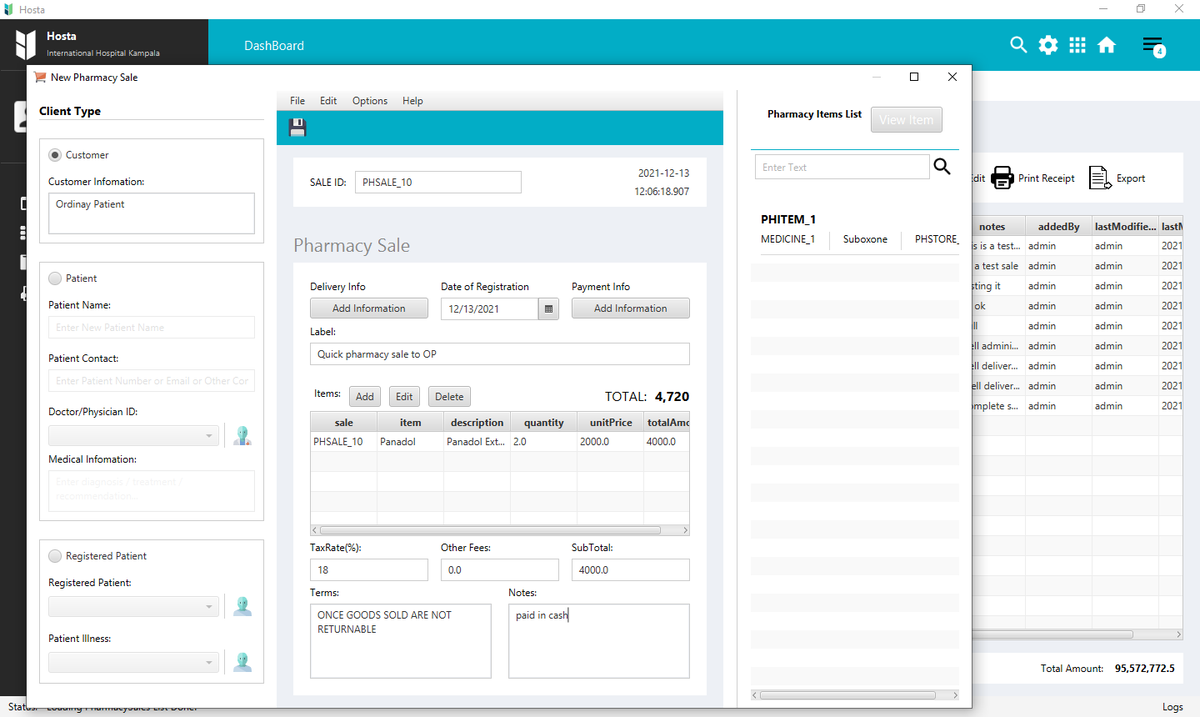Click the Print Receipt printer icon
The image size is (1200, 717).
[1002, 178]
